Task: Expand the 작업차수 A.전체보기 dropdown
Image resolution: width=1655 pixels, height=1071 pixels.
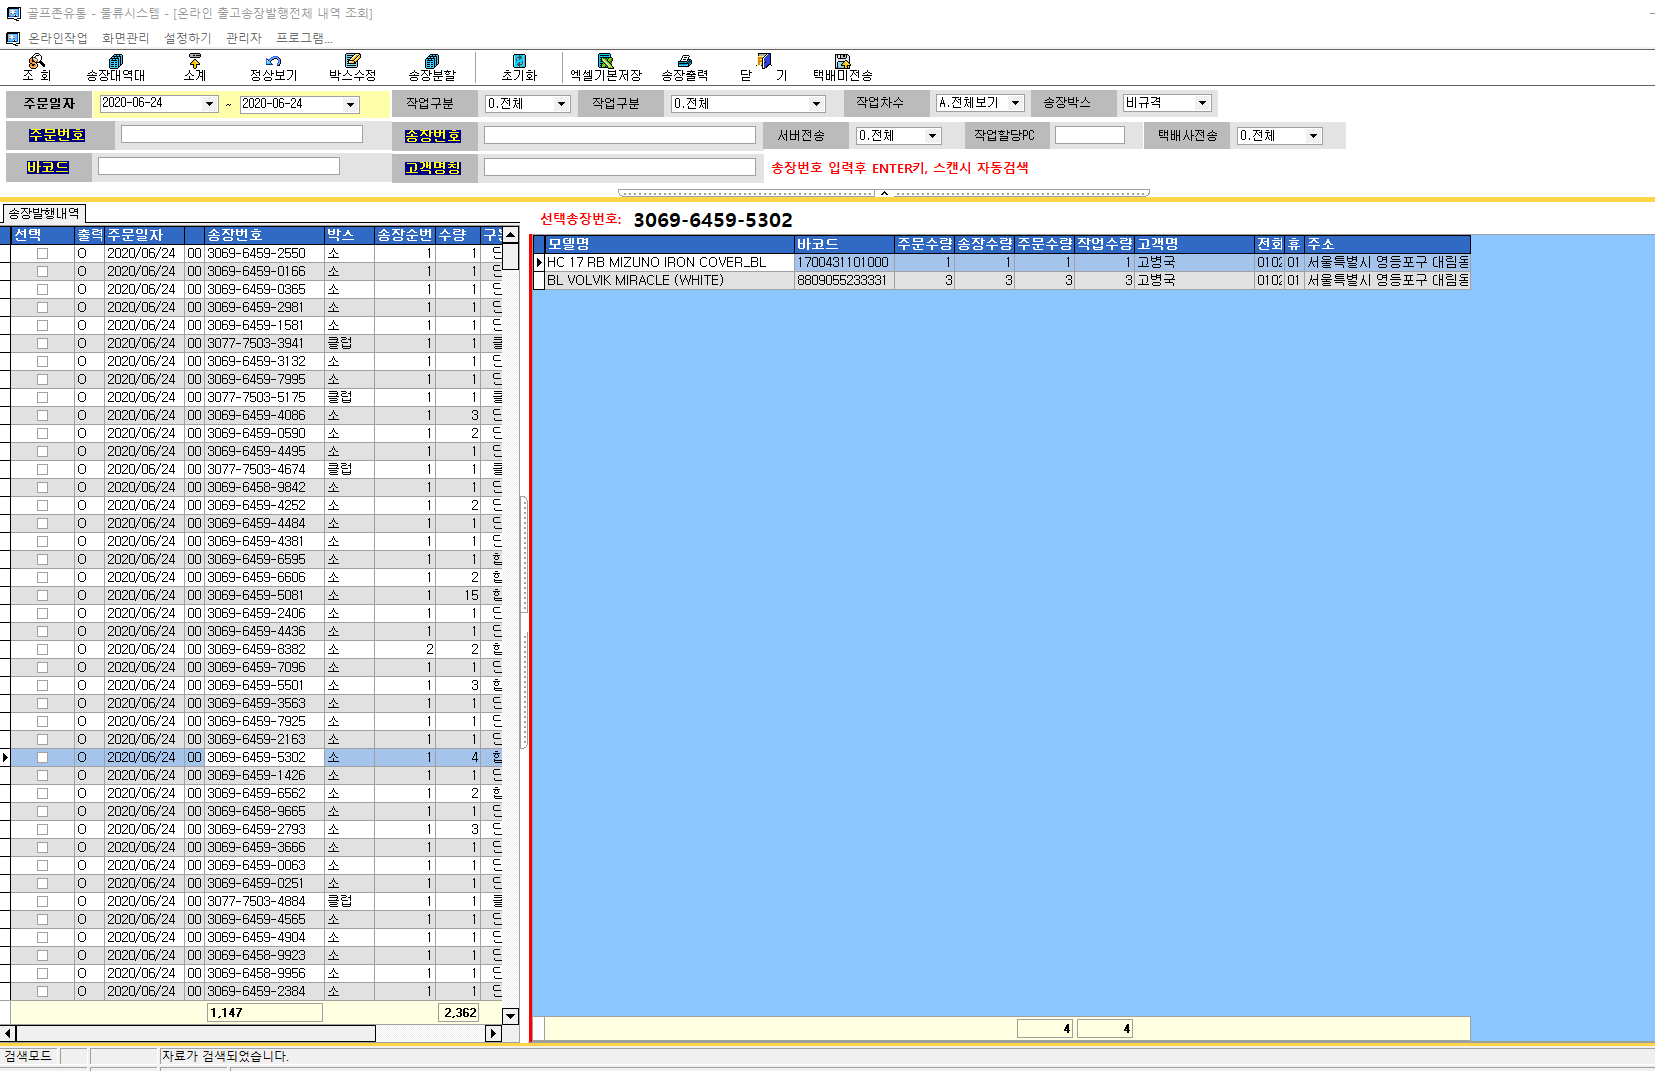Action: coord(1015,103)
